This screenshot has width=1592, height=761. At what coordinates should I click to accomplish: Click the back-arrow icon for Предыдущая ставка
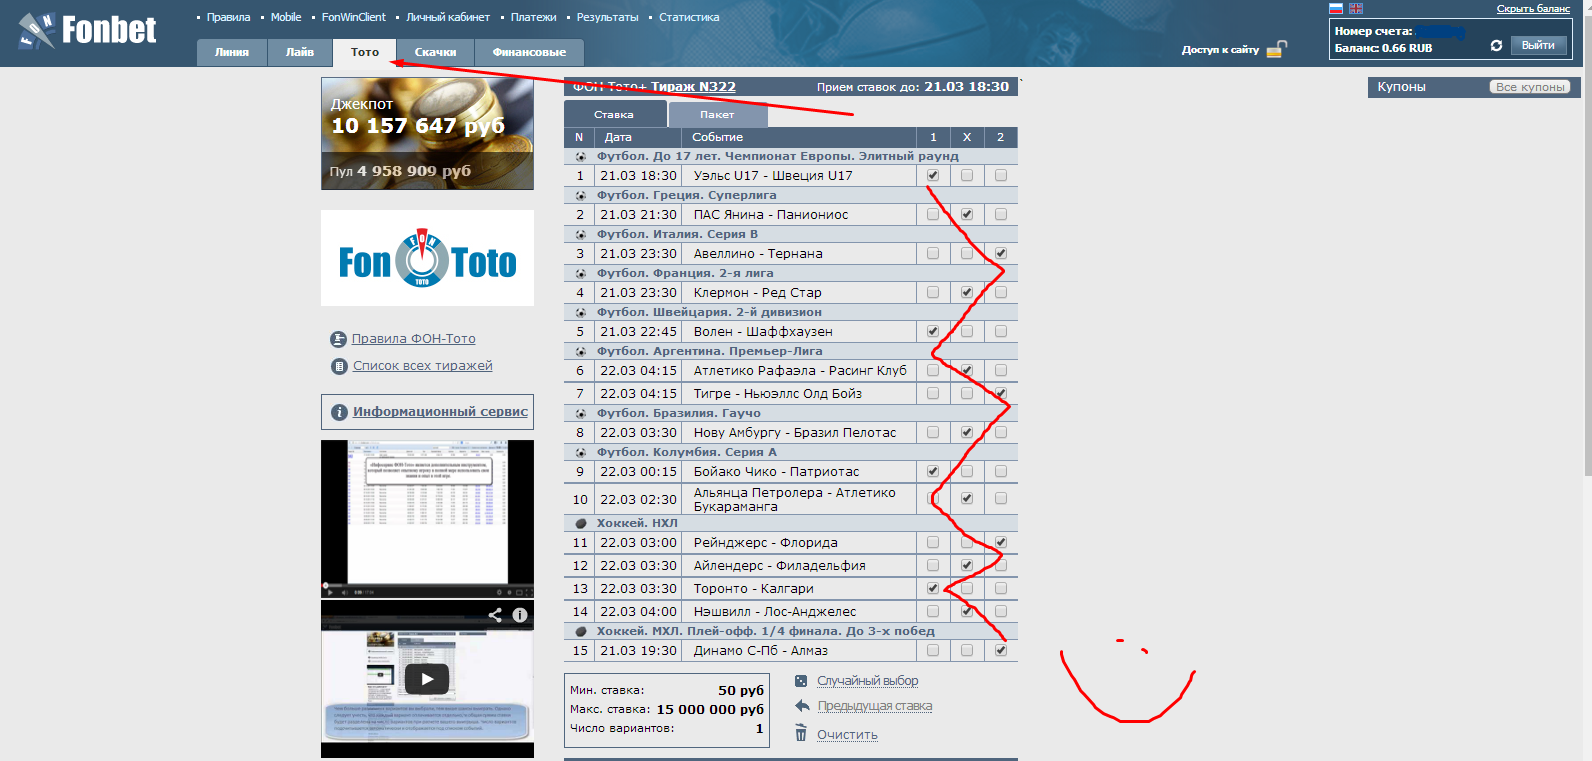pos(802,706)
